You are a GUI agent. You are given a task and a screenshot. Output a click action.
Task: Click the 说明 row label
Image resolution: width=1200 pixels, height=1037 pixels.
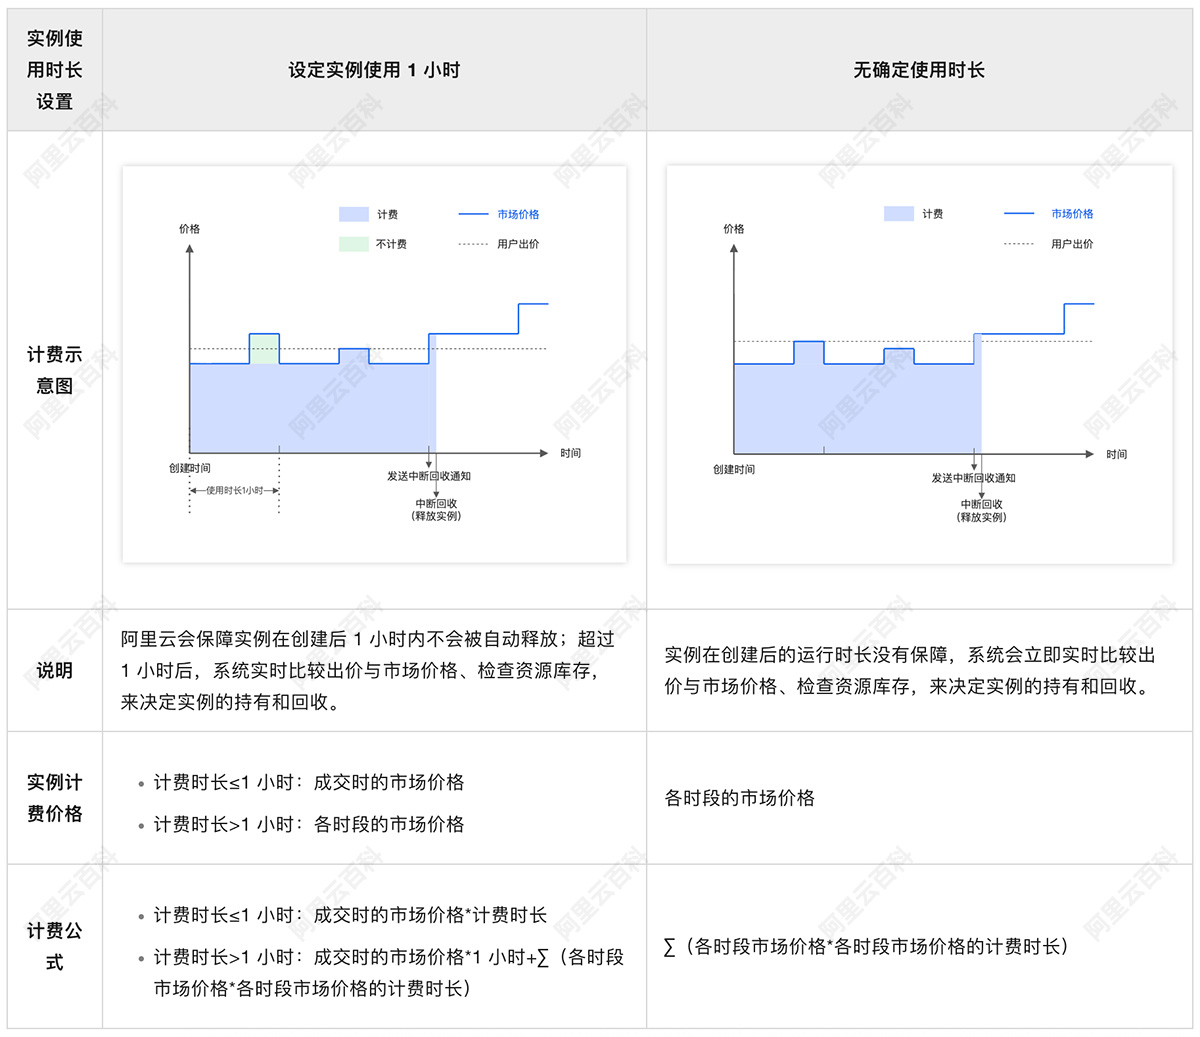click(x=52, y=670)
